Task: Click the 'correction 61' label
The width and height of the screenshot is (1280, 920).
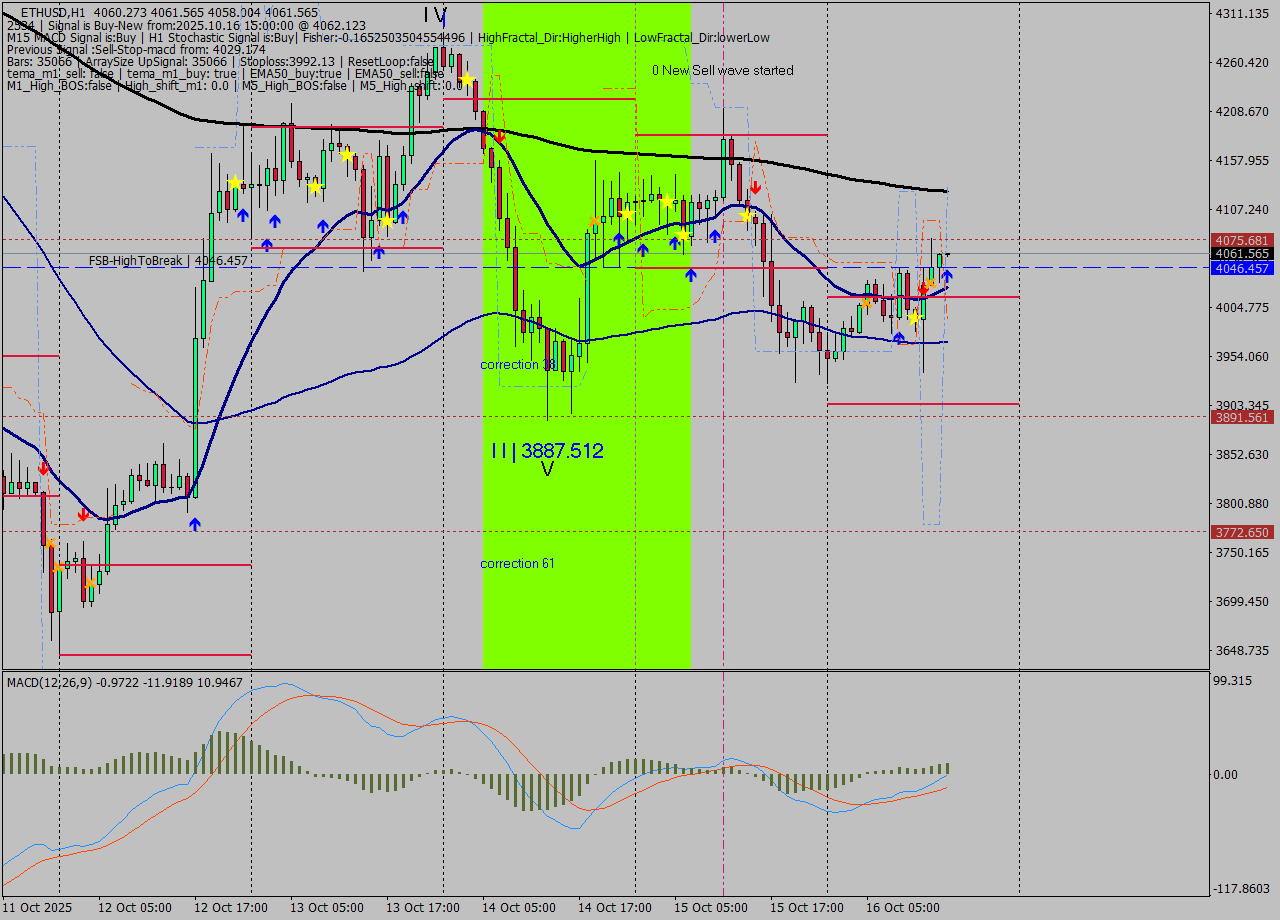Action: pos(517,564)
